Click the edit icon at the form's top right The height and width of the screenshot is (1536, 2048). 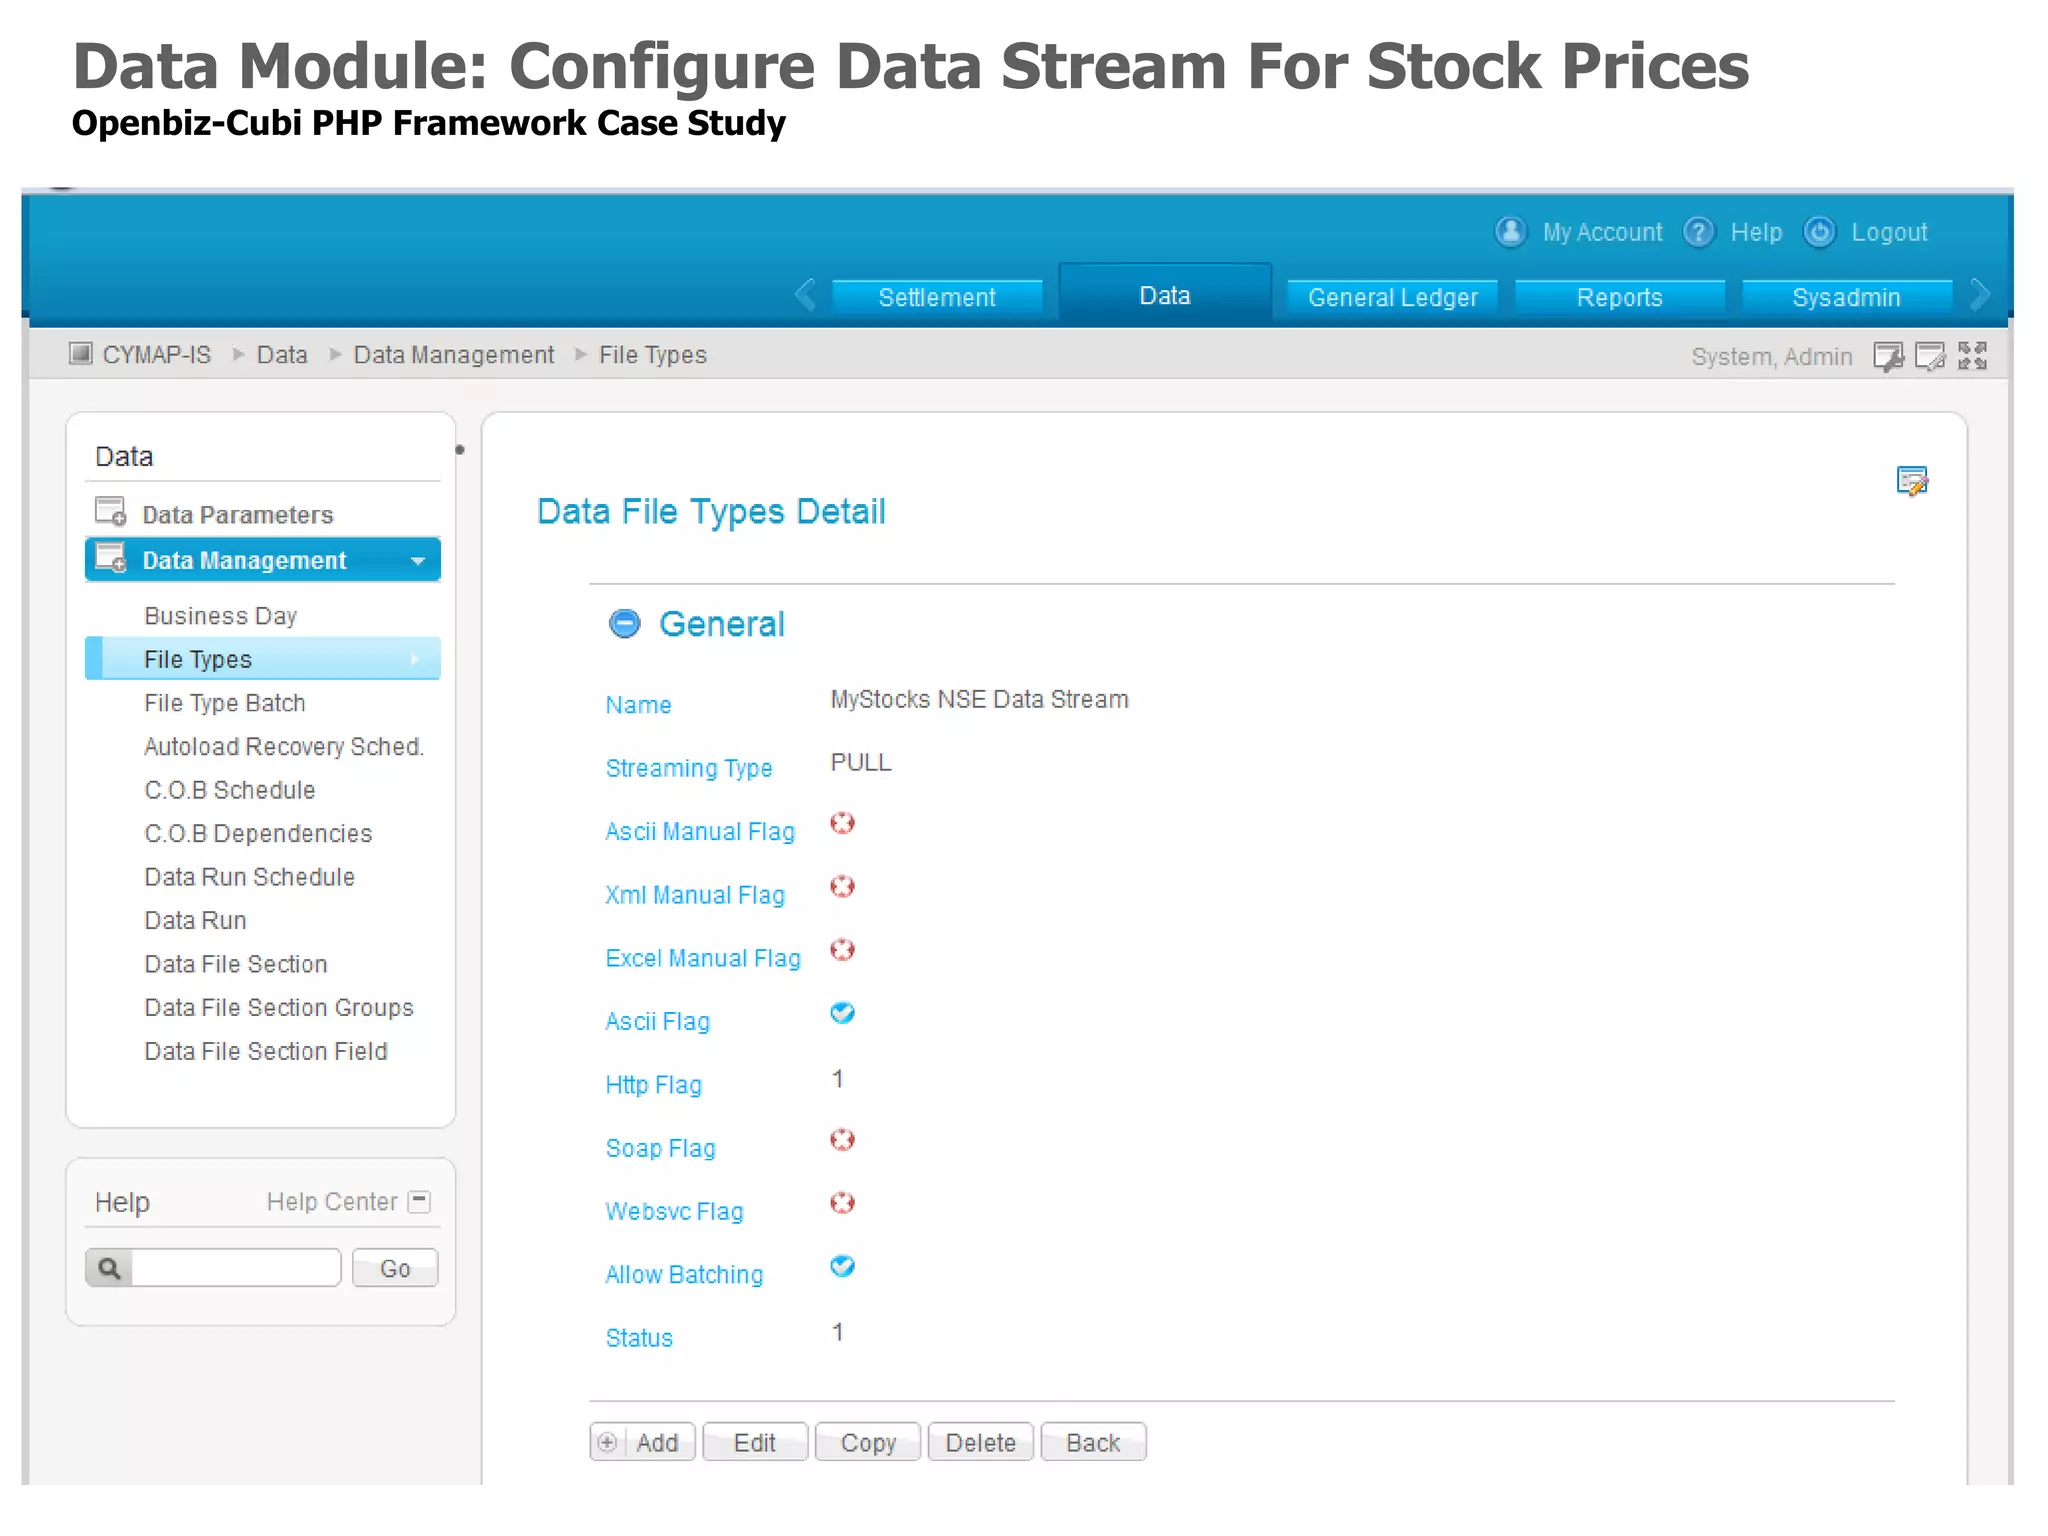click(1912, 481)
